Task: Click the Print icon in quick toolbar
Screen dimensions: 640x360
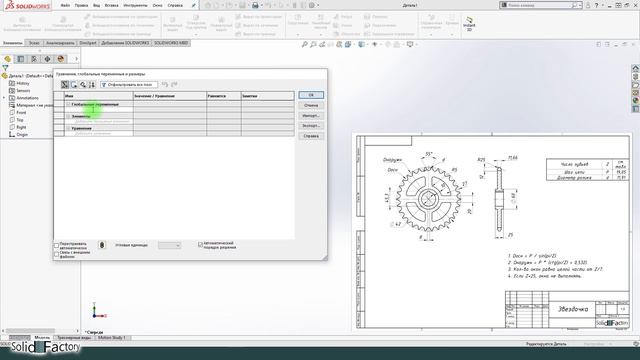Action: (255, 6)
